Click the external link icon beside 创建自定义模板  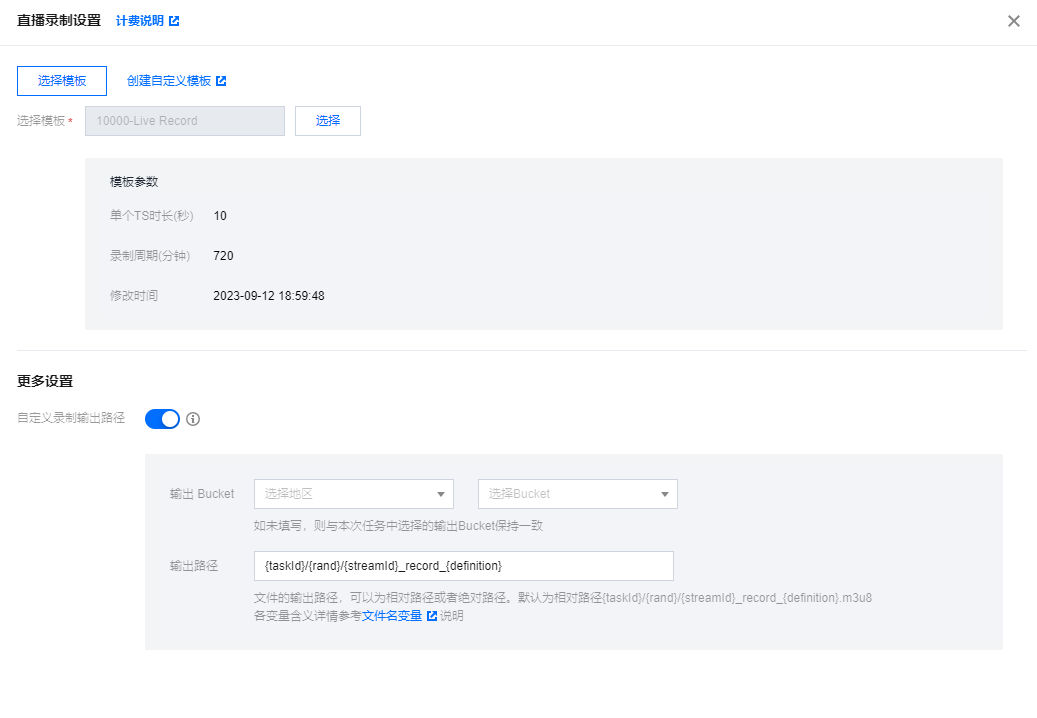[x=221, y=81]
